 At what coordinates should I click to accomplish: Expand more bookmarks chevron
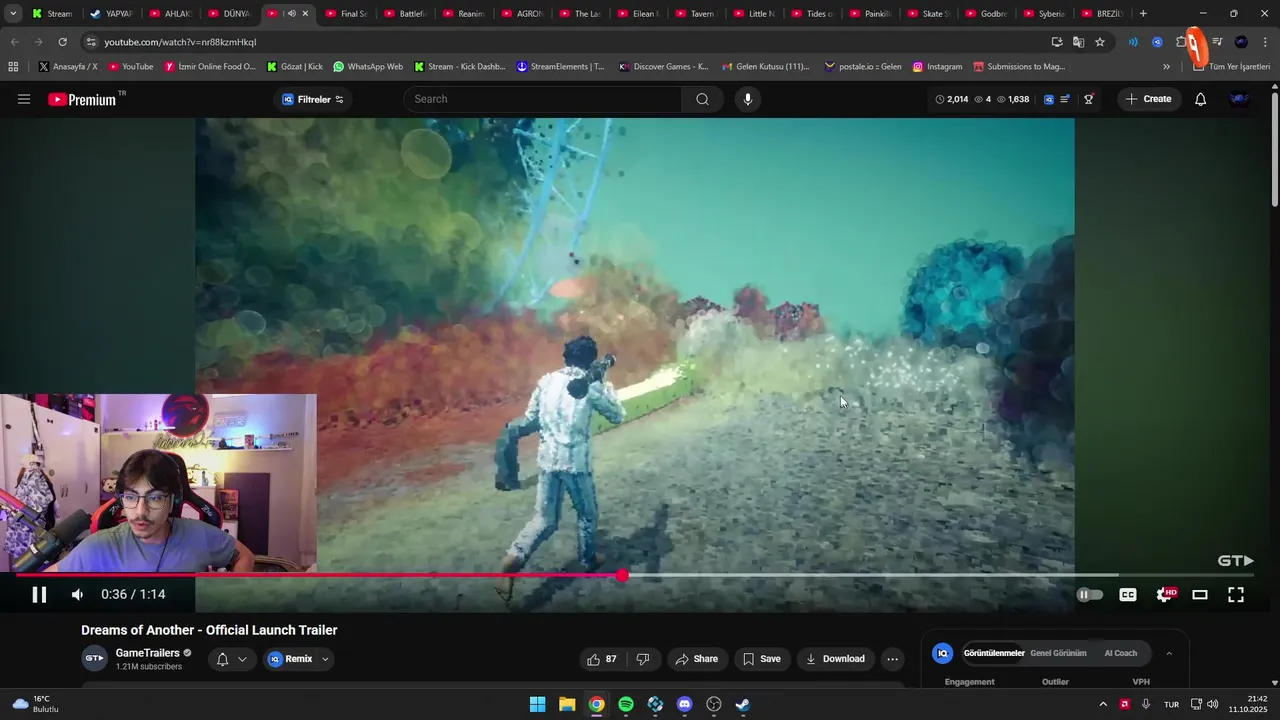(1166, 67)
